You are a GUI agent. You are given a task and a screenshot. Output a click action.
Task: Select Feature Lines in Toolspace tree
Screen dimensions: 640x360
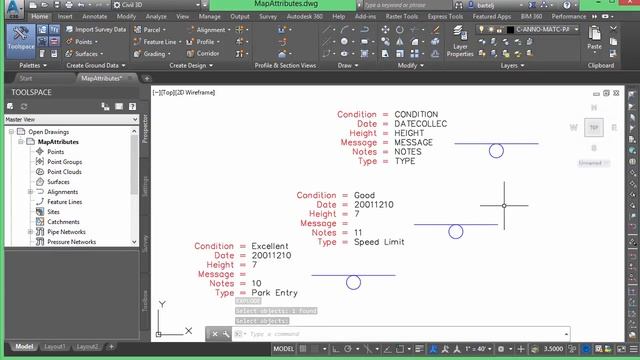pyautogui.click(x=64, y=202)
